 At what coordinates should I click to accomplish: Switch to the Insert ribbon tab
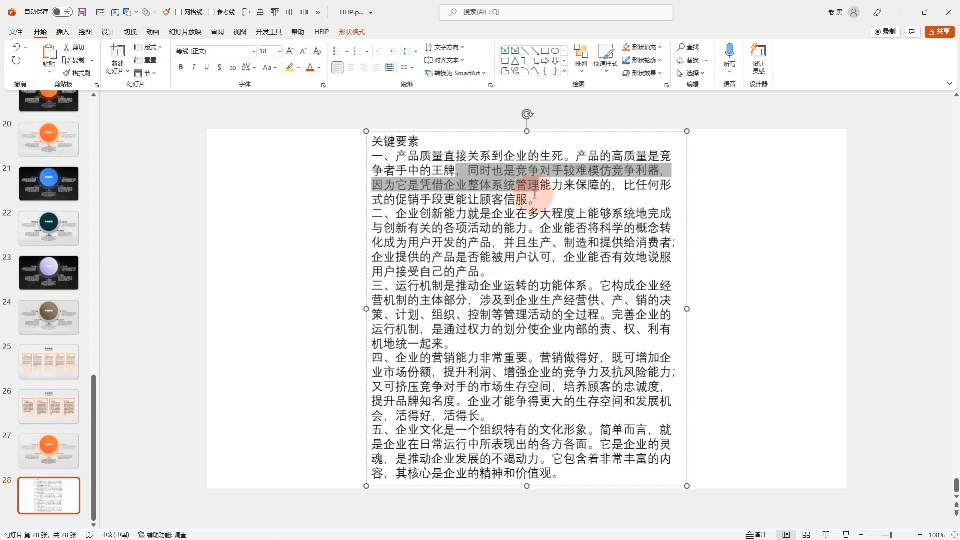coord(62,32)
